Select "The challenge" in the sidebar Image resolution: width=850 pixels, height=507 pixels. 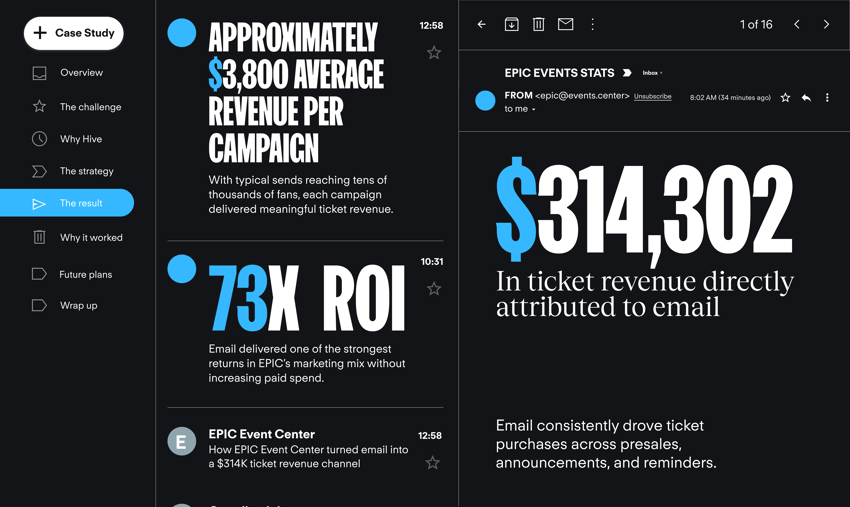click(90, 107)
